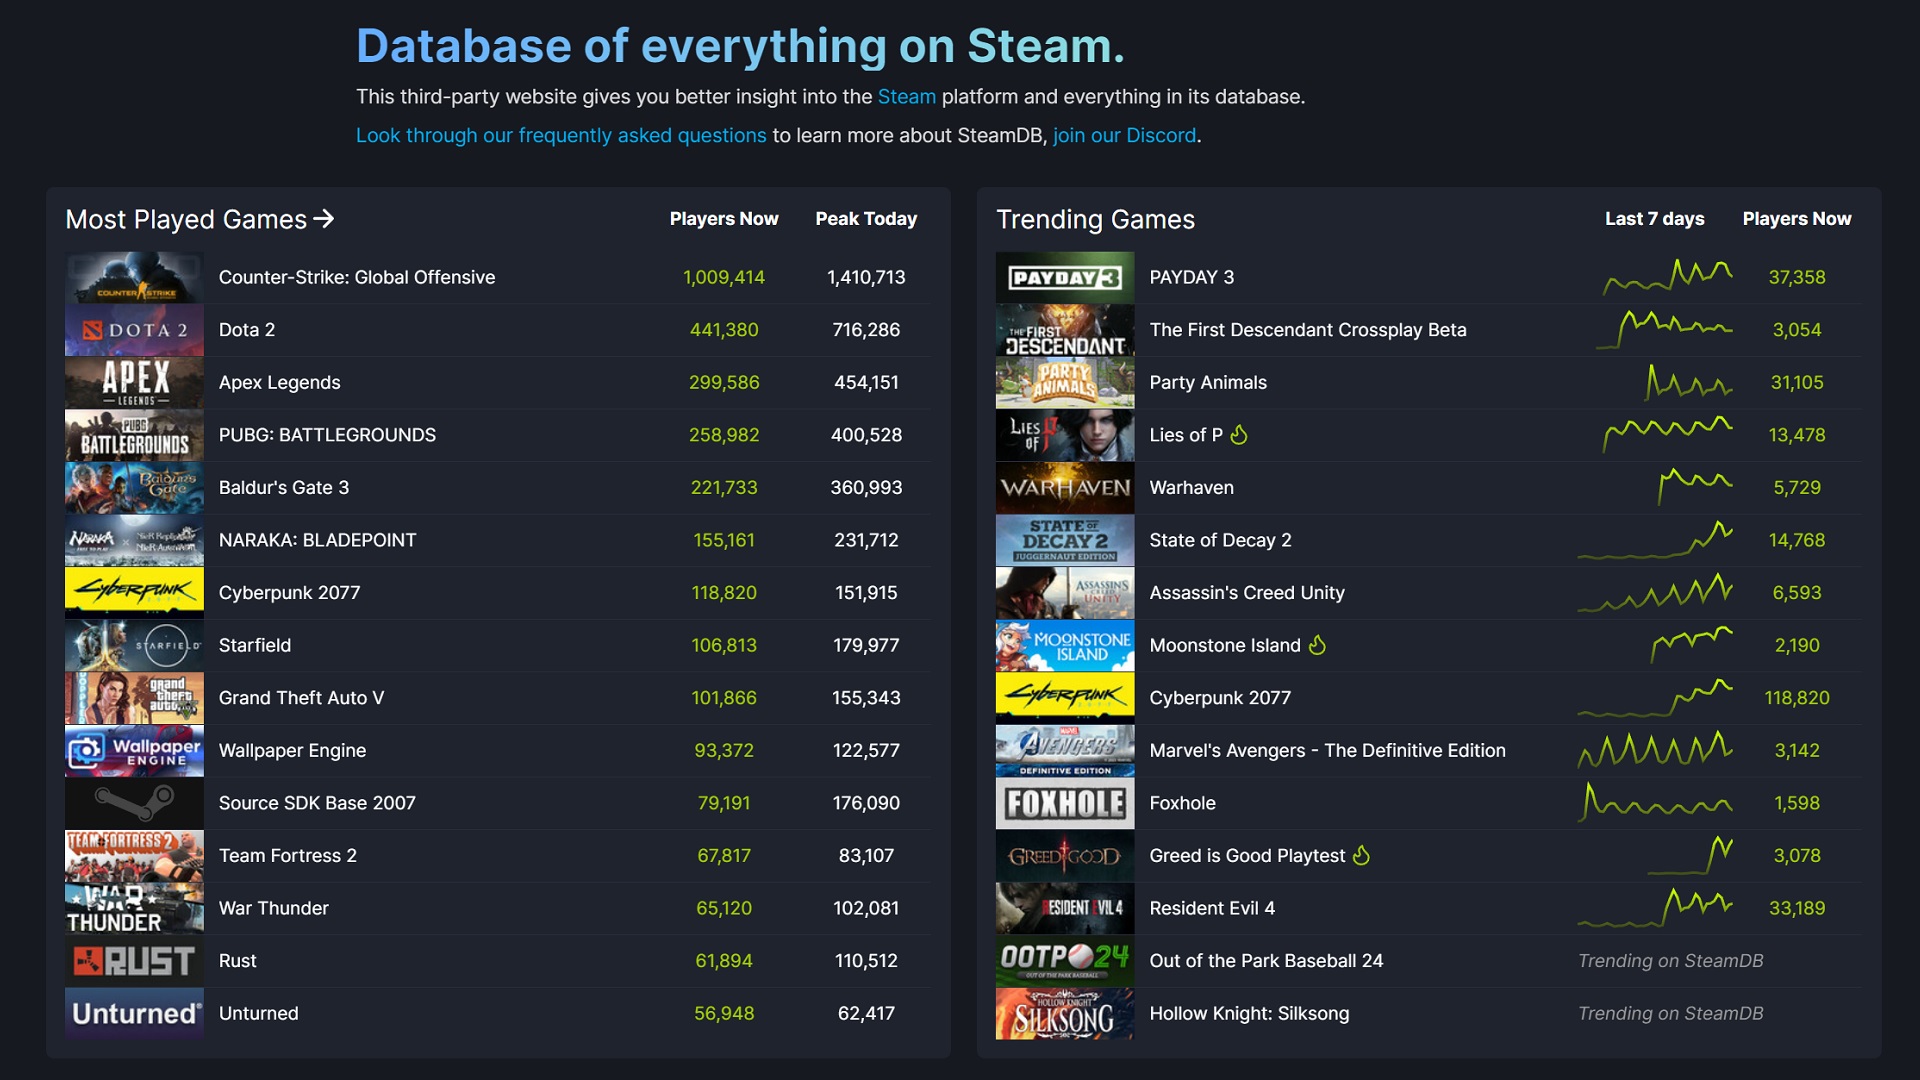
Task: Click the flame icon next to Lies of P
Action: (x=1238, y=434)
